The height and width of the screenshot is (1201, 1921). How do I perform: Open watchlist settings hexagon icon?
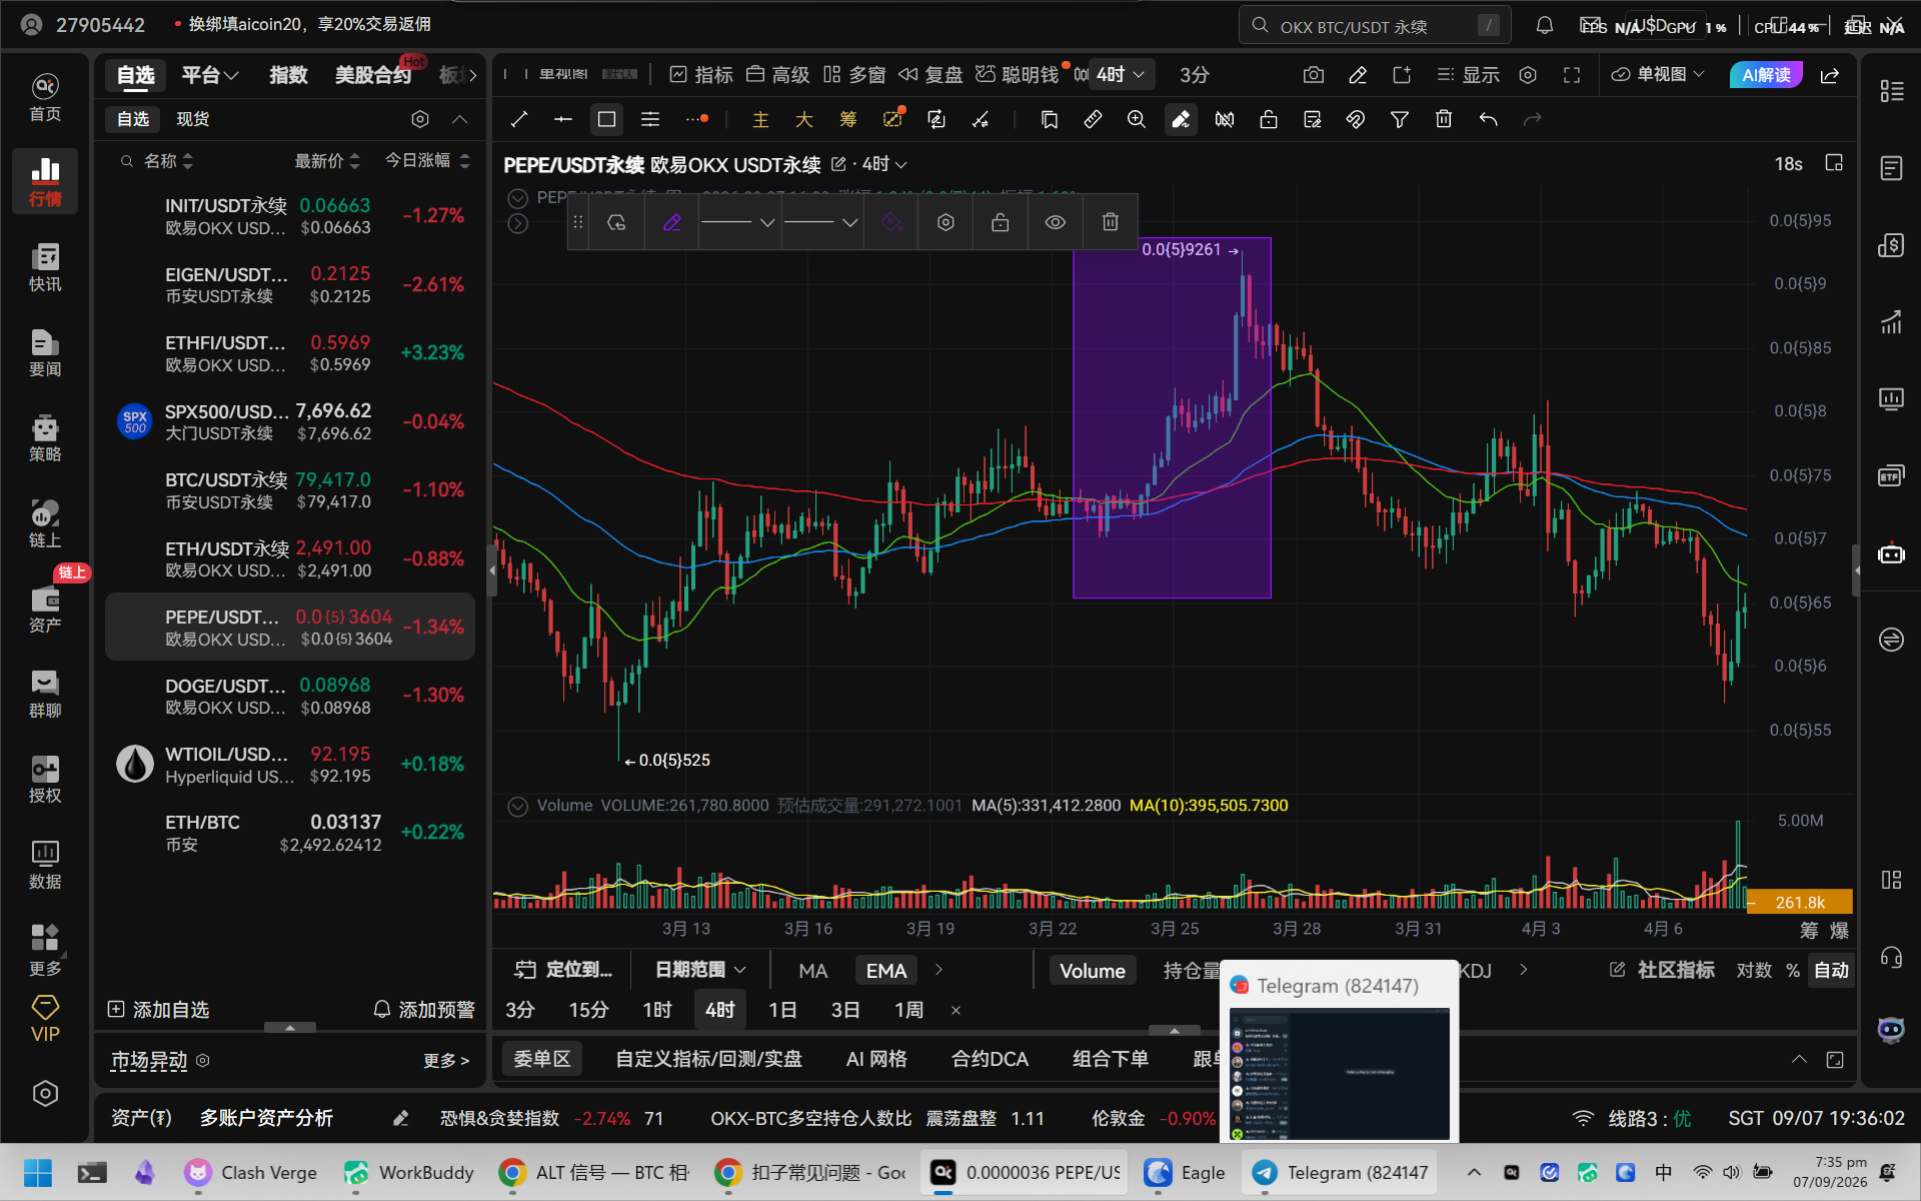pyautogui.click(x=420, y=119)
